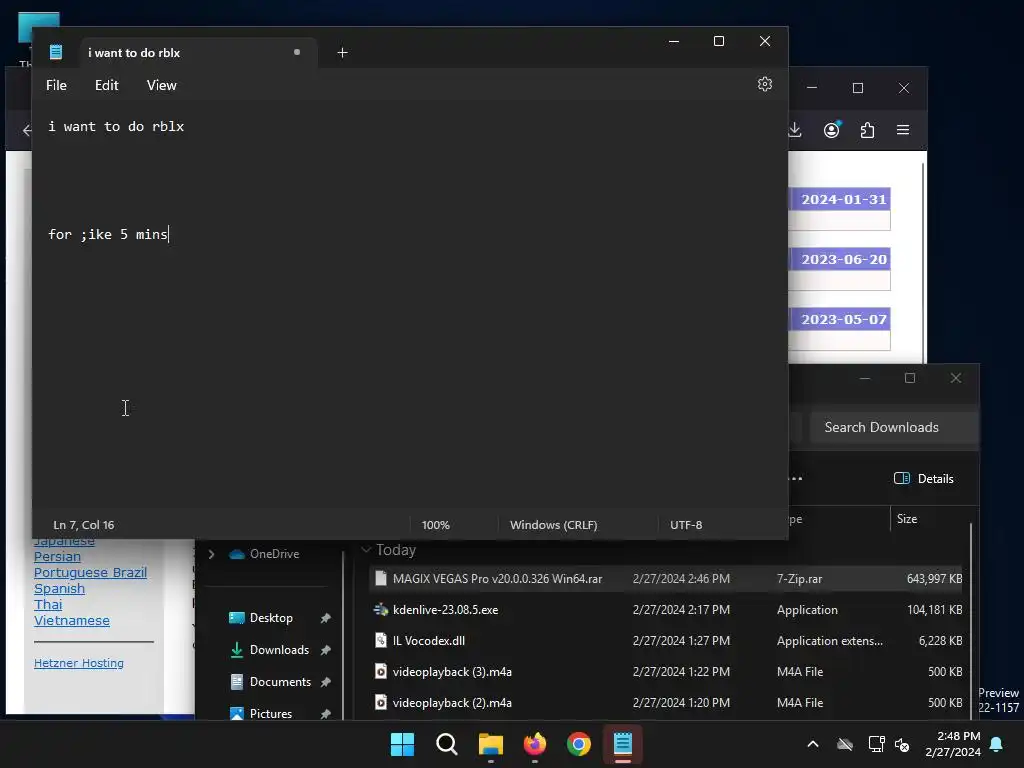
Task: Open the Thai language link
Action: tap(48, 604)
